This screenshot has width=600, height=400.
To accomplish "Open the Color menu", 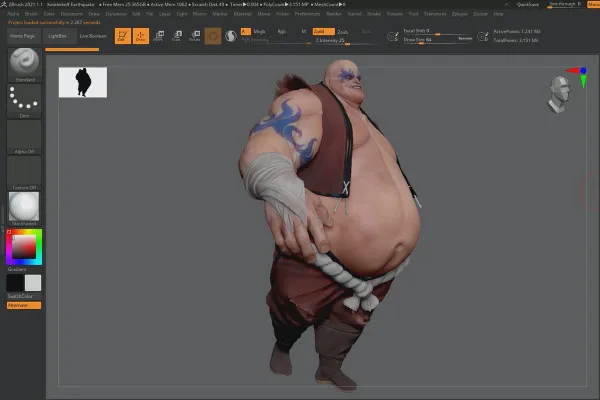I will [x=49, y=14].
